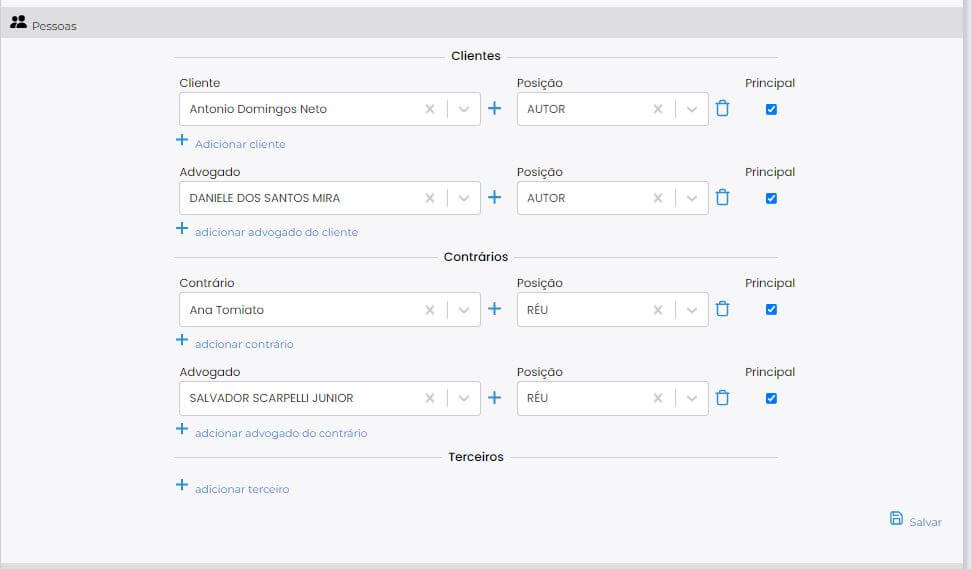Click adicionar advogado do cliente link
971x569 pixels.
tap(276, 232)
